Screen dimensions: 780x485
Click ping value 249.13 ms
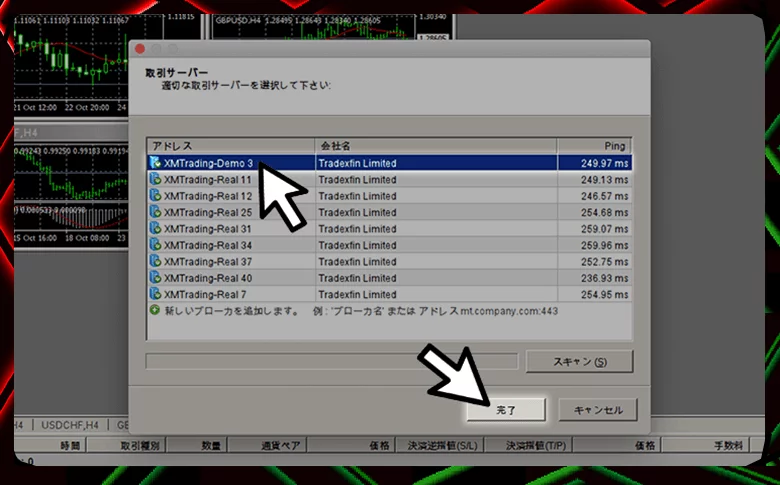tap(604, 180)
